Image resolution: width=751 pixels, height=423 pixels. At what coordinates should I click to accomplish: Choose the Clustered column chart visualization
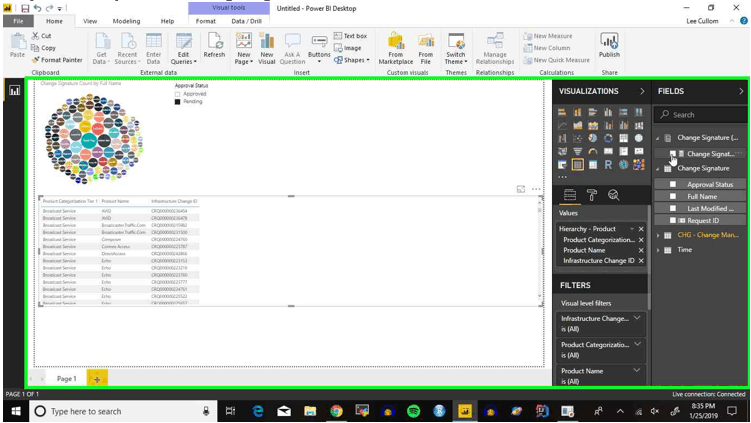pos(608,112)
